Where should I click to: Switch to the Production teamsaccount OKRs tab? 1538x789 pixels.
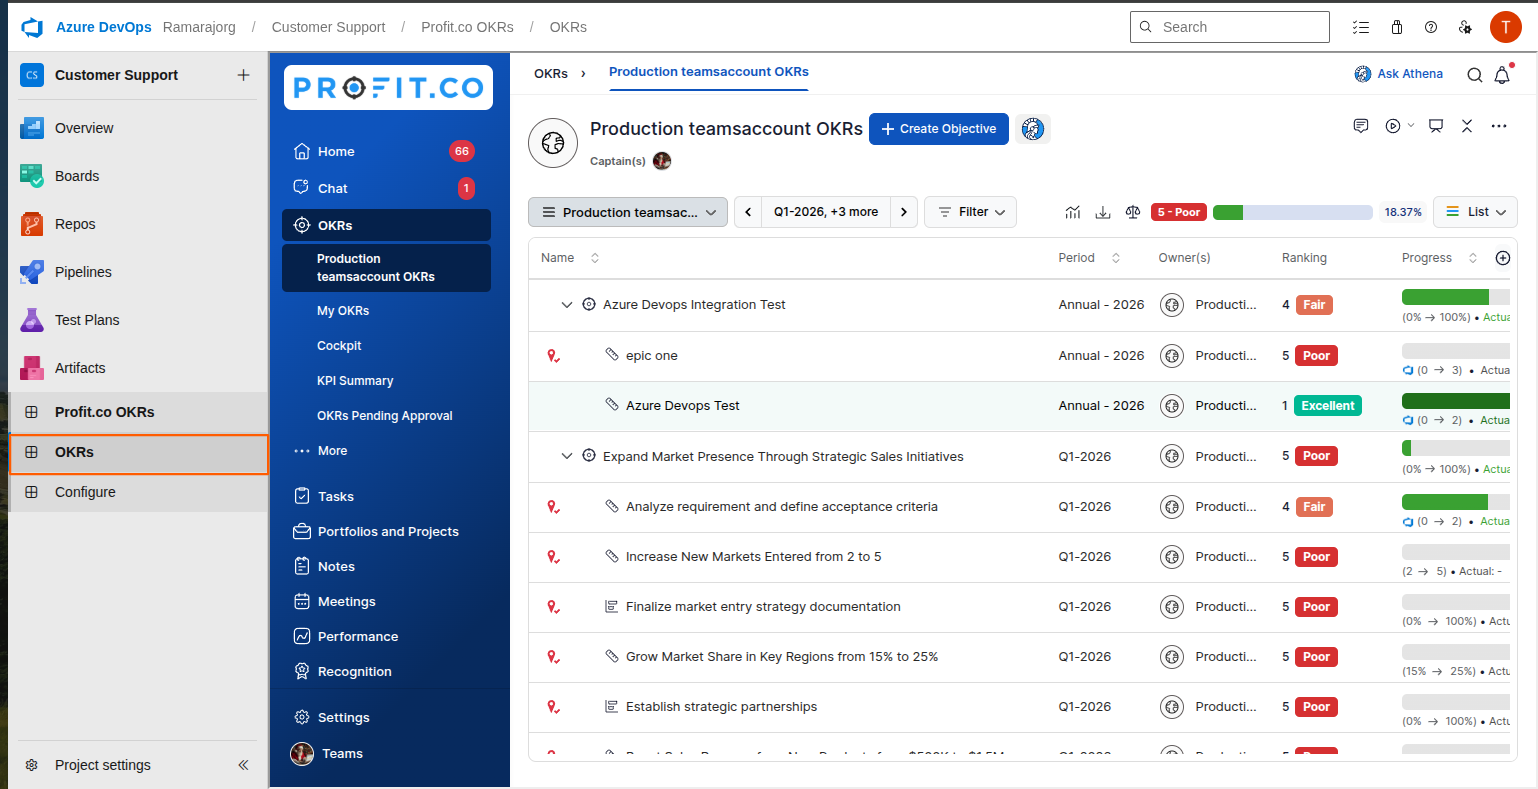click(x=709, y=72)
